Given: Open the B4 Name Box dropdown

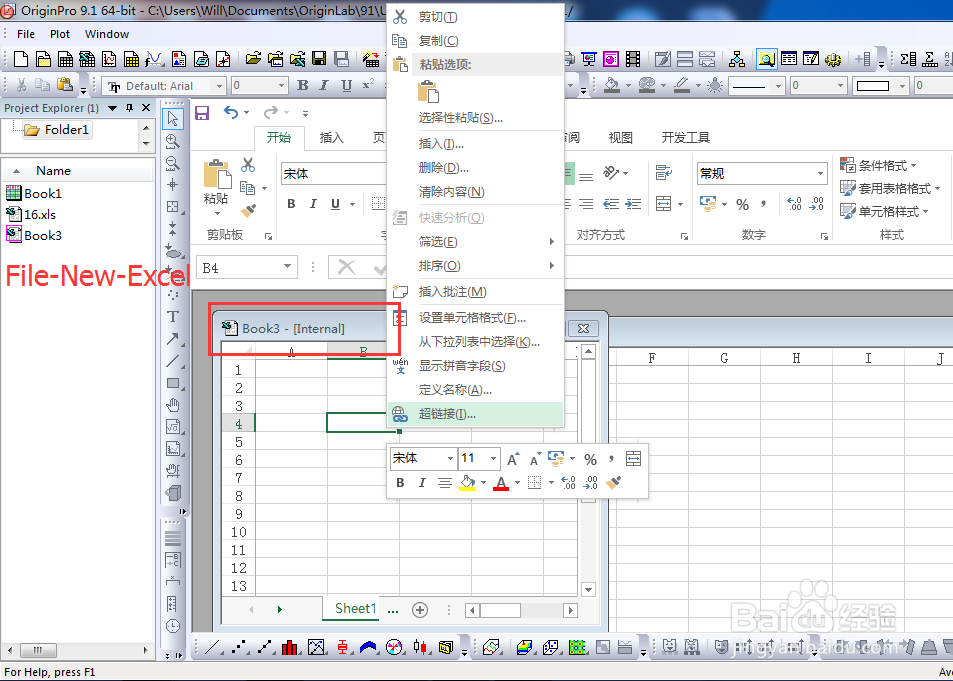Looking at the screenshot, I should point(287,267).
